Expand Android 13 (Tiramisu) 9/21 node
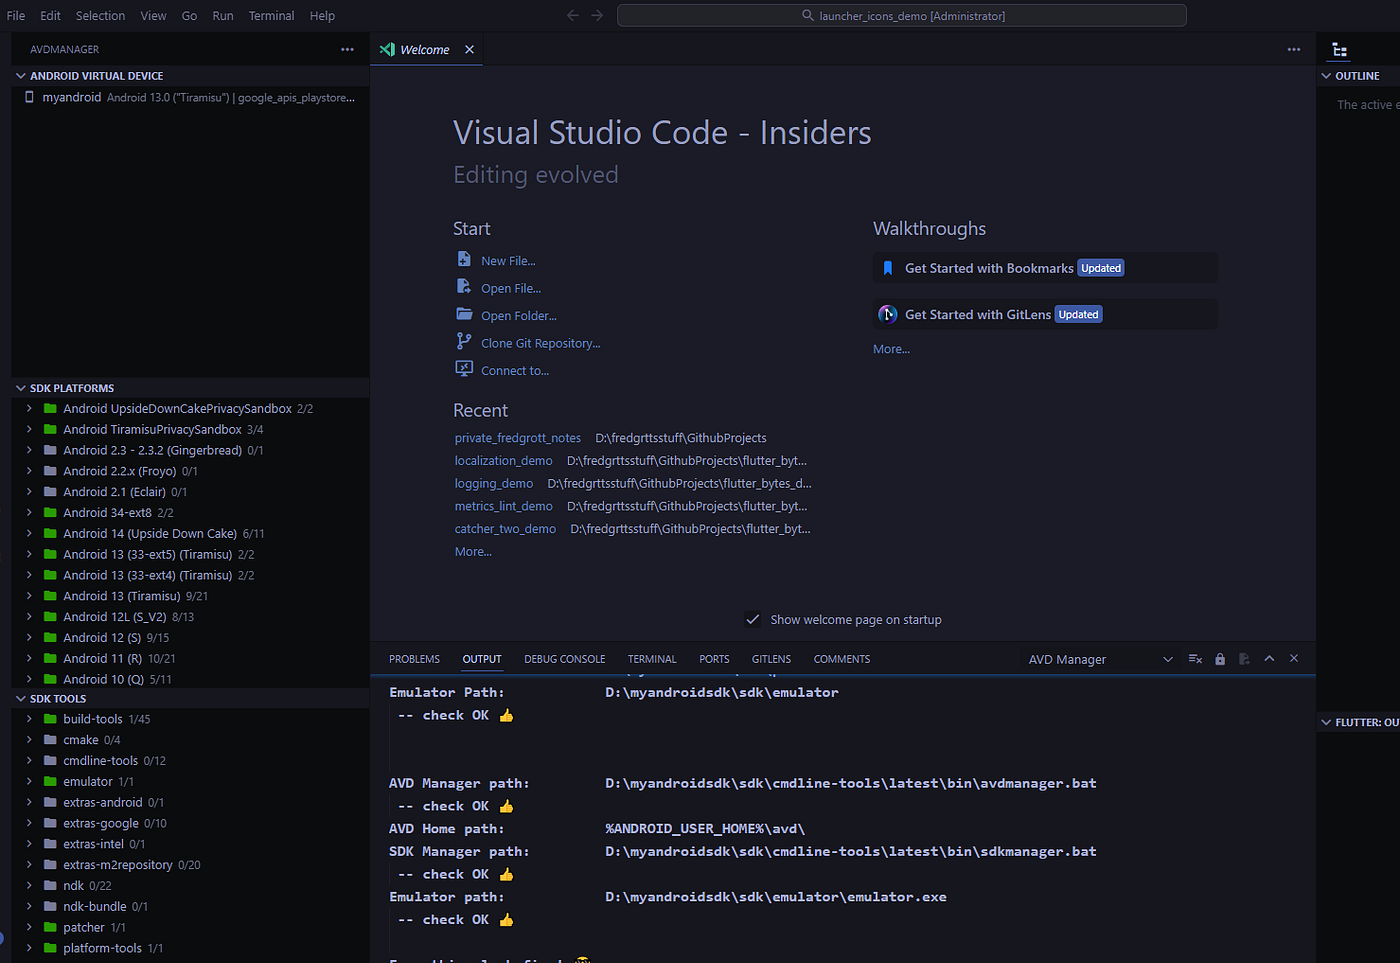Viewport: 1400px width, 963px height. (x=29, y=596)
